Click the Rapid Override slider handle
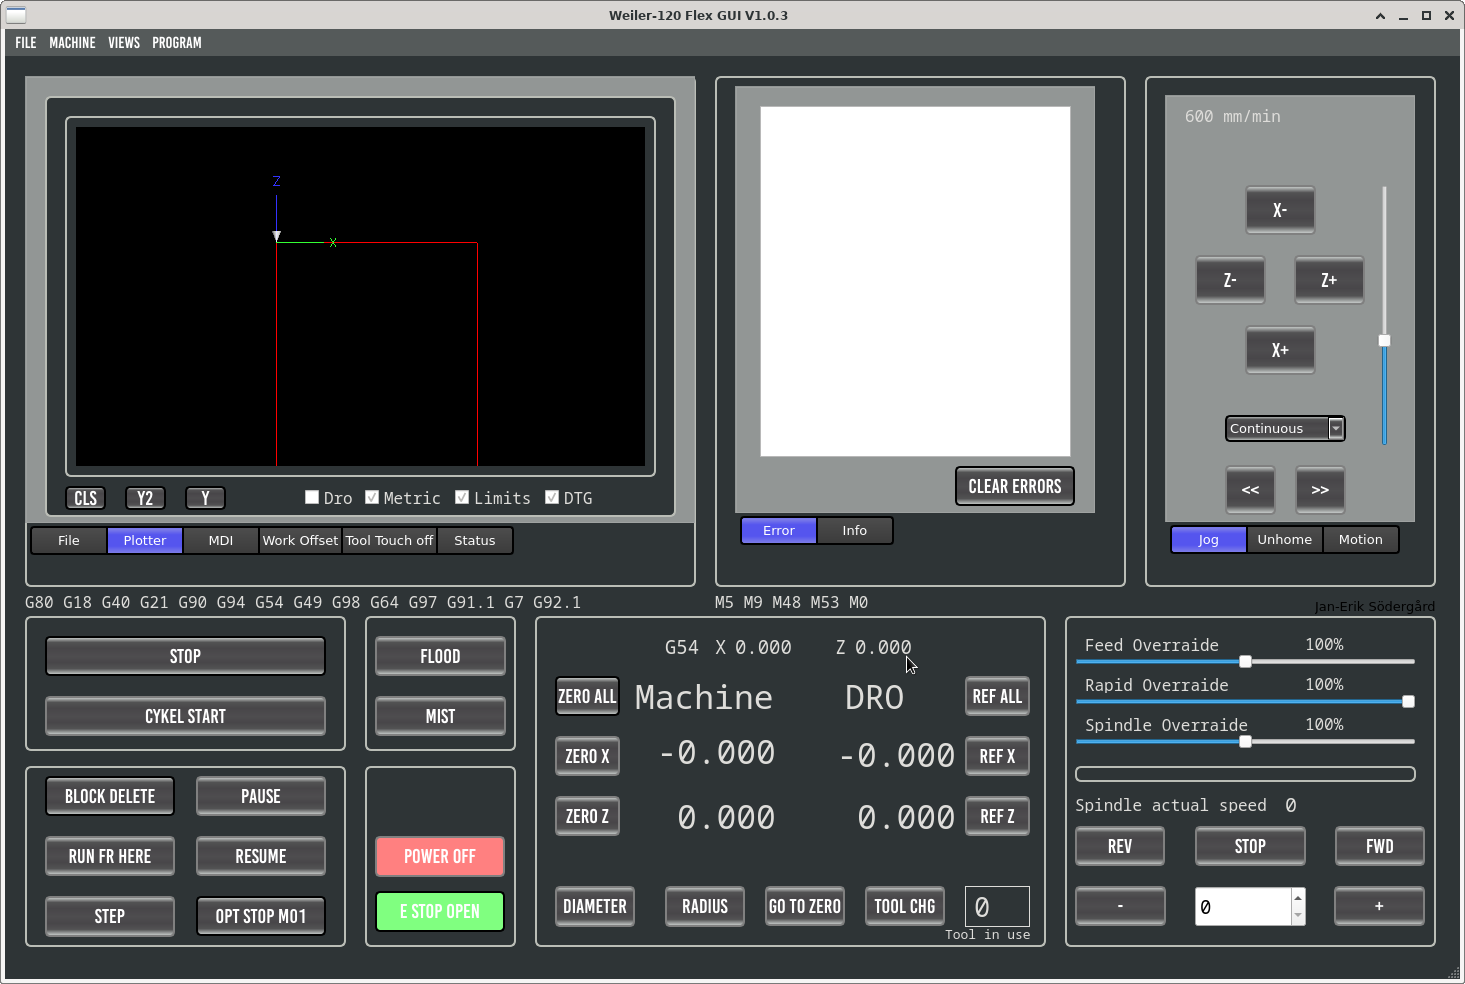The image size is (1465, 984). (x=1408, y=701)
